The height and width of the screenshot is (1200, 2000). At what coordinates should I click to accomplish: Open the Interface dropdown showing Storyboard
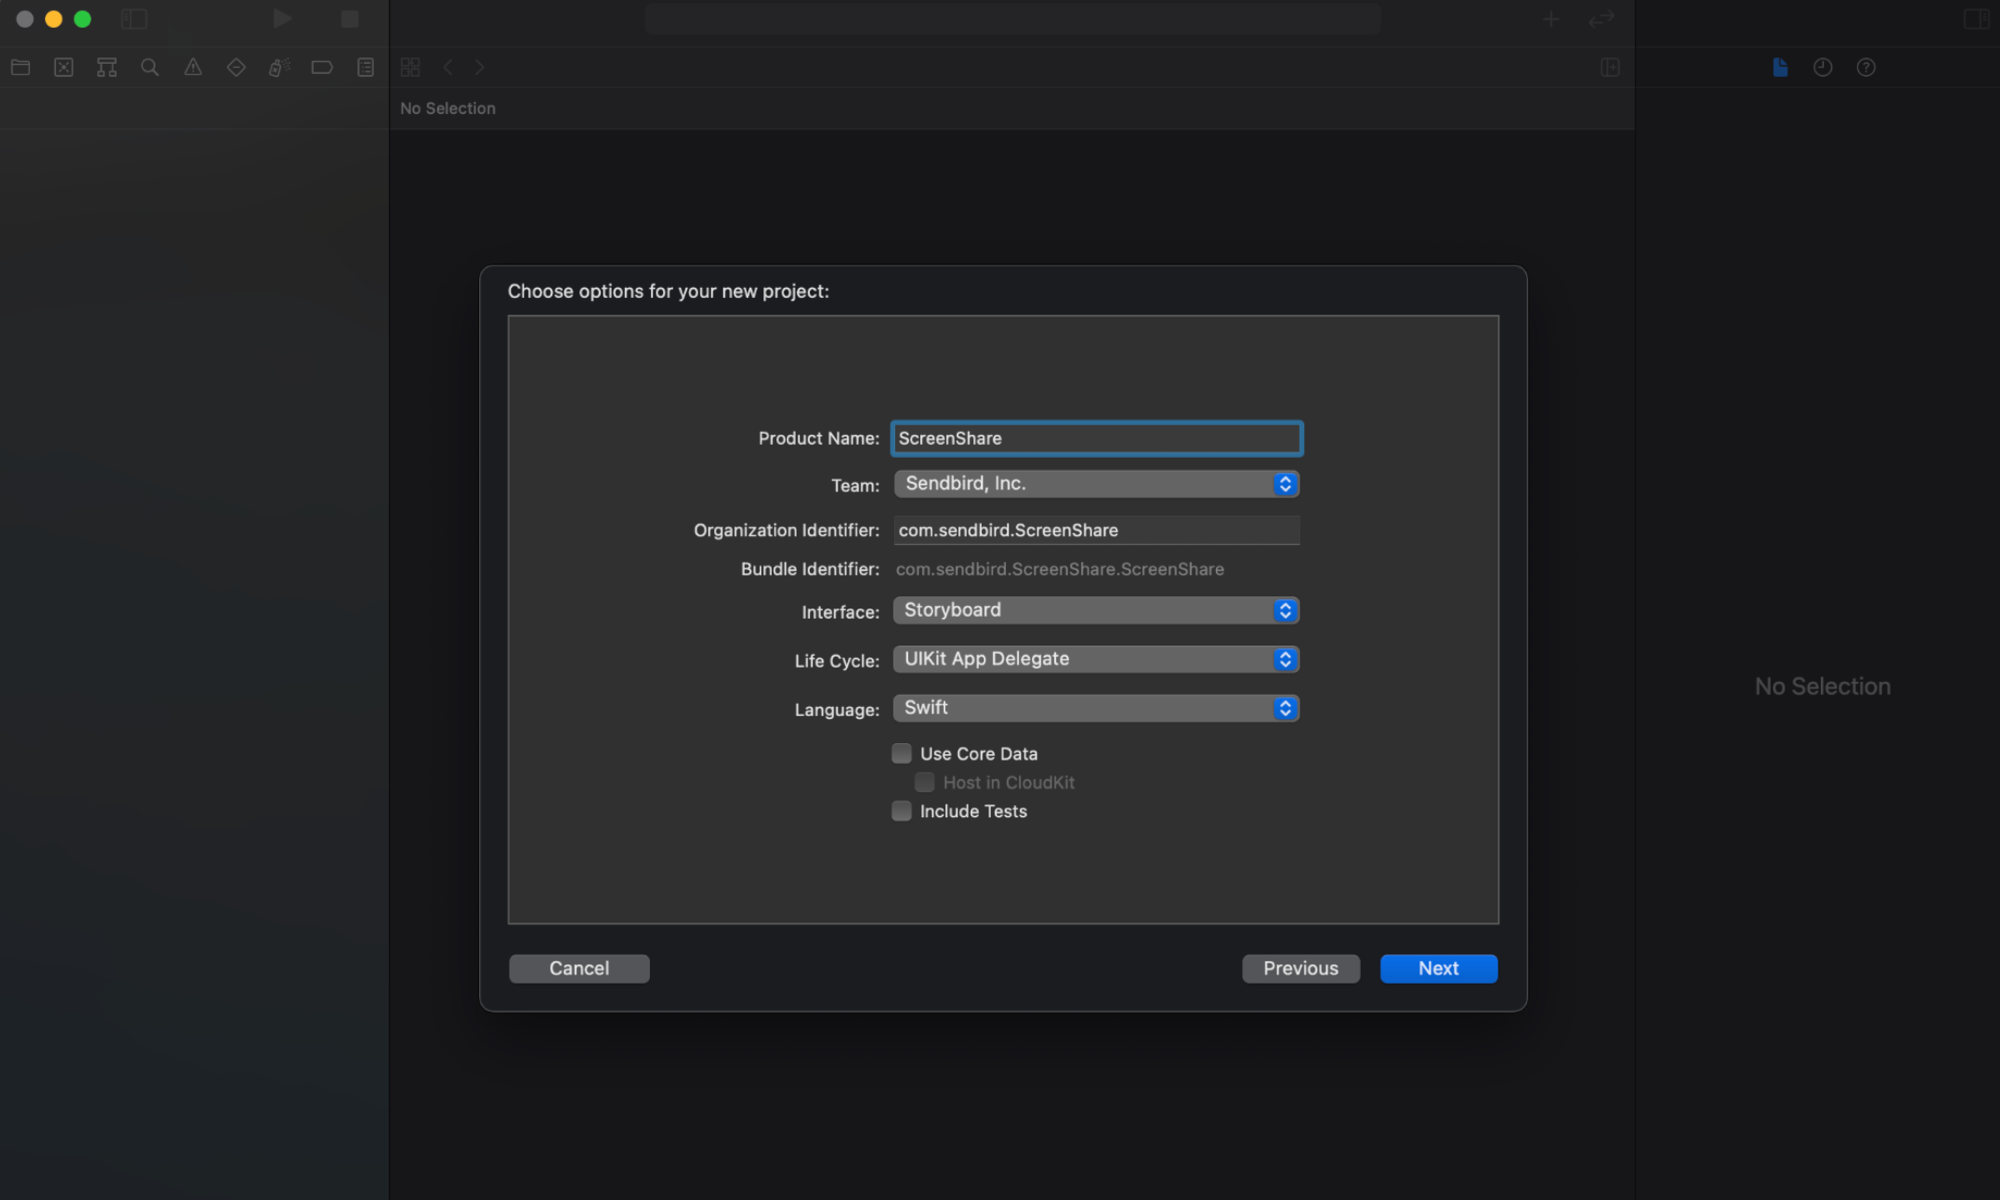(x=1096, y=610)
